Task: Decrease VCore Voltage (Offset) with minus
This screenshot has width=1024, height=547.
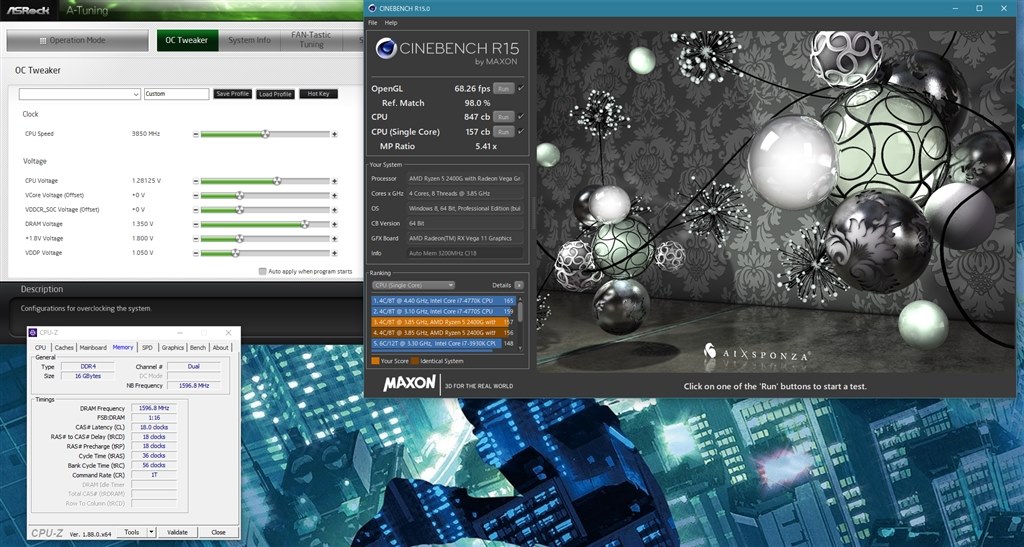Action: click(196, 196)
